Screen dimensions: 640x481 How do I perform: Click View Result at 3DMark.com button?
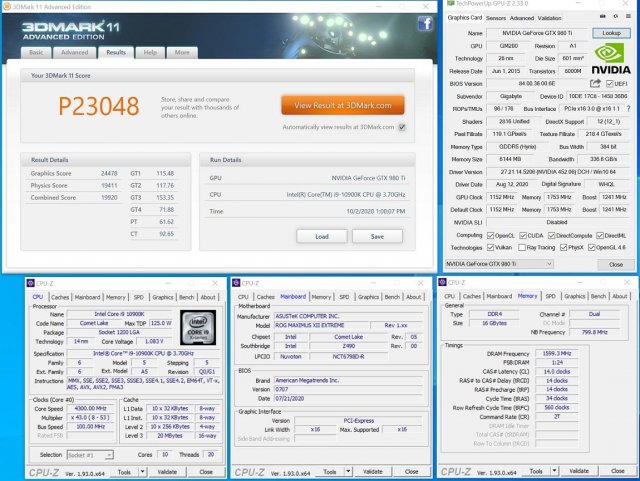[x=343, y=105]
